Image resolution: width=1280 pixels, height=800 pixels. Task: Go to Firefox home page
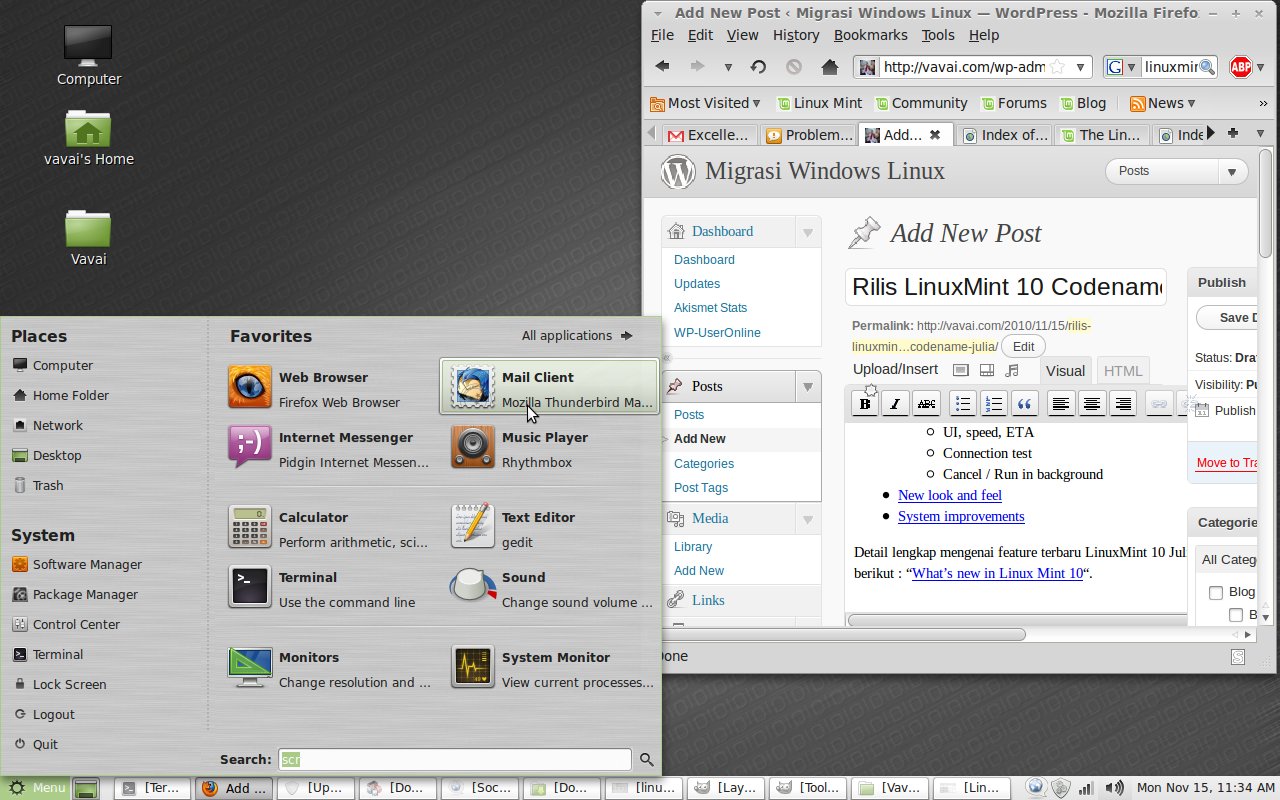[x=829, y=67]
